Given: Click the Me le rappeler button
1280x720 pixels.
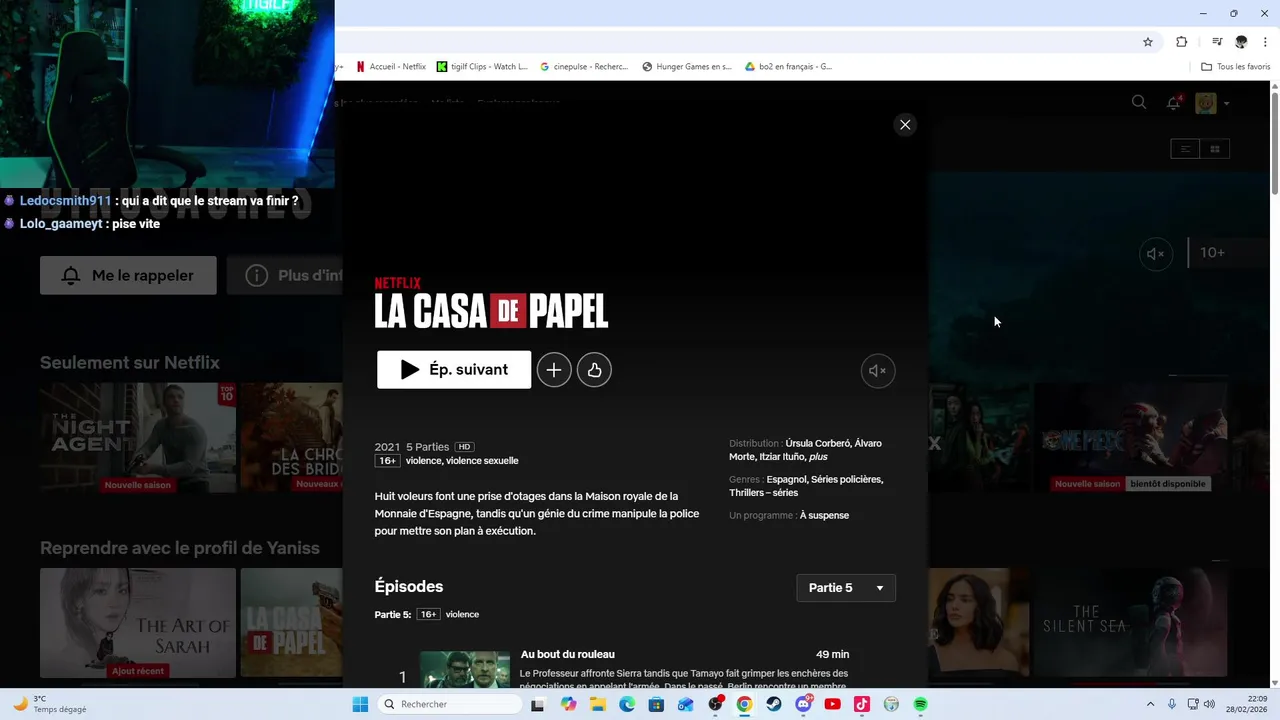Looking at the screenshot, I should [128, 275].
